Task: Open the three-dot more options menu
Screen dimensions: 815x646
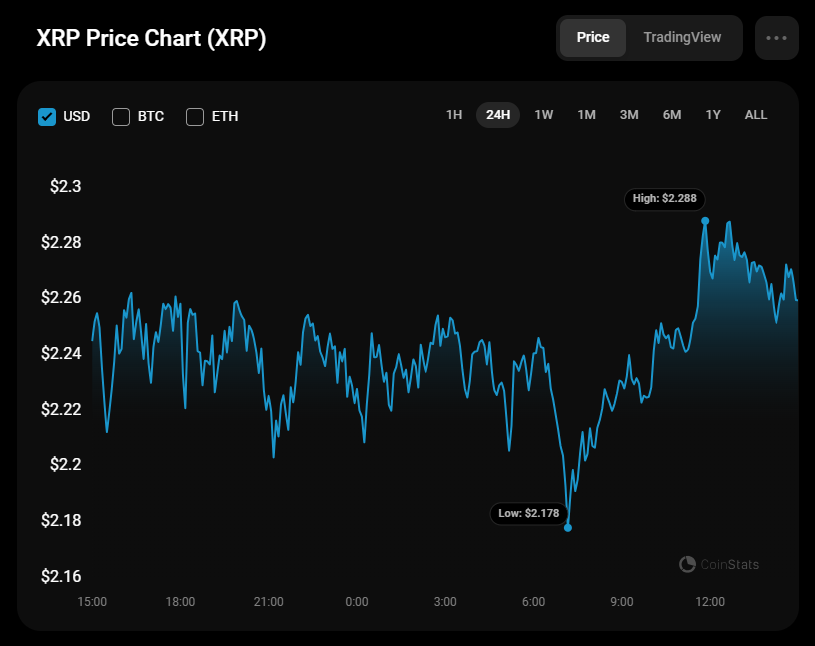Action: [x=777, y=38]
